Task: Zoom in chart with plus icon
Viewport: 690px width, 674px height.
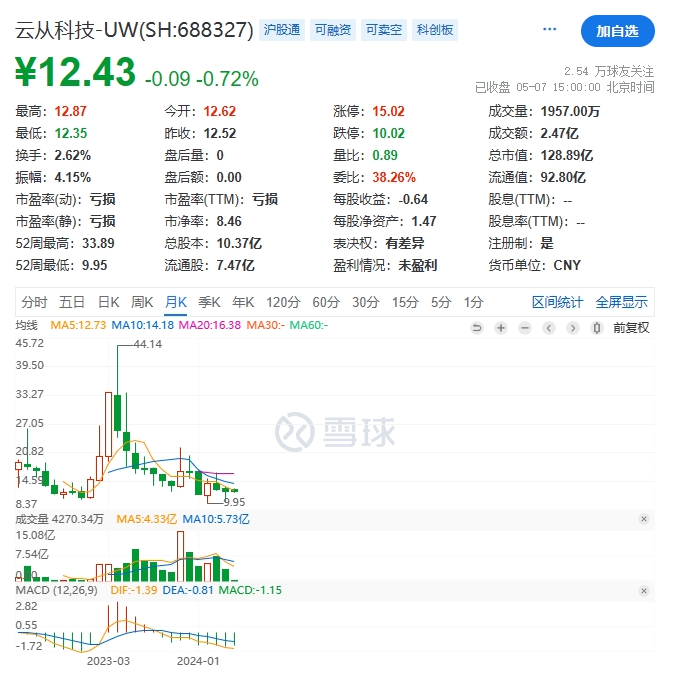Action: click(501, 328)
